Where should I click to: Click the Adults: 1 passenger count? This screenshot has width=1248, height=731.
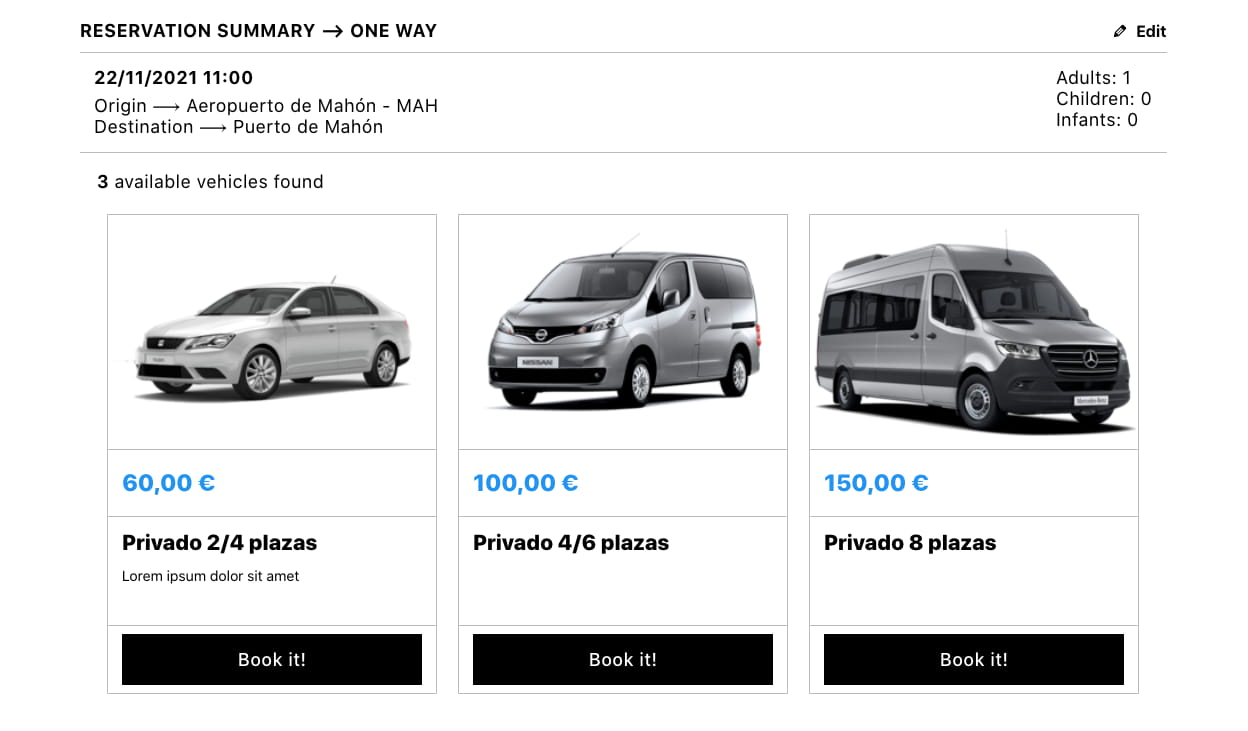click(x=1093, y=78)
